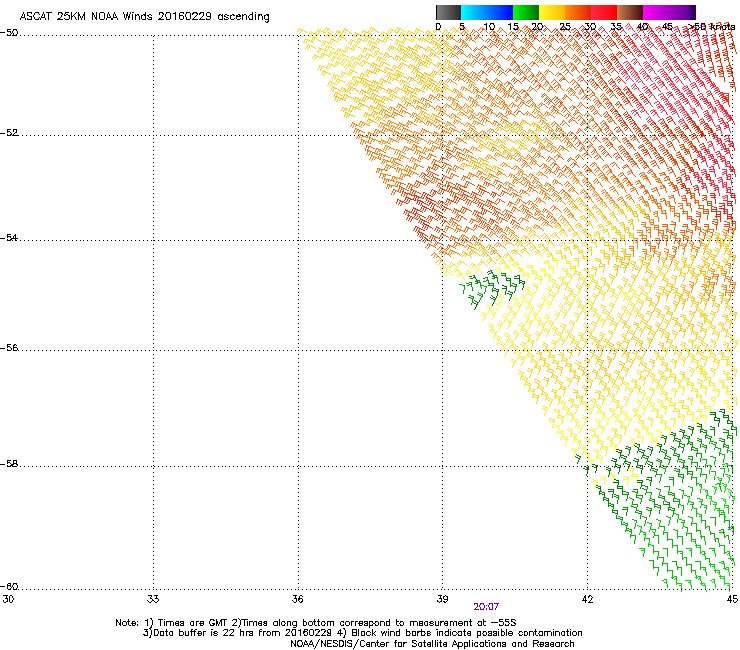The width and height of the screenshot is (740, 650).
Task: Pick the brown 35–40 knots legend segment
Action: (630, 12)
